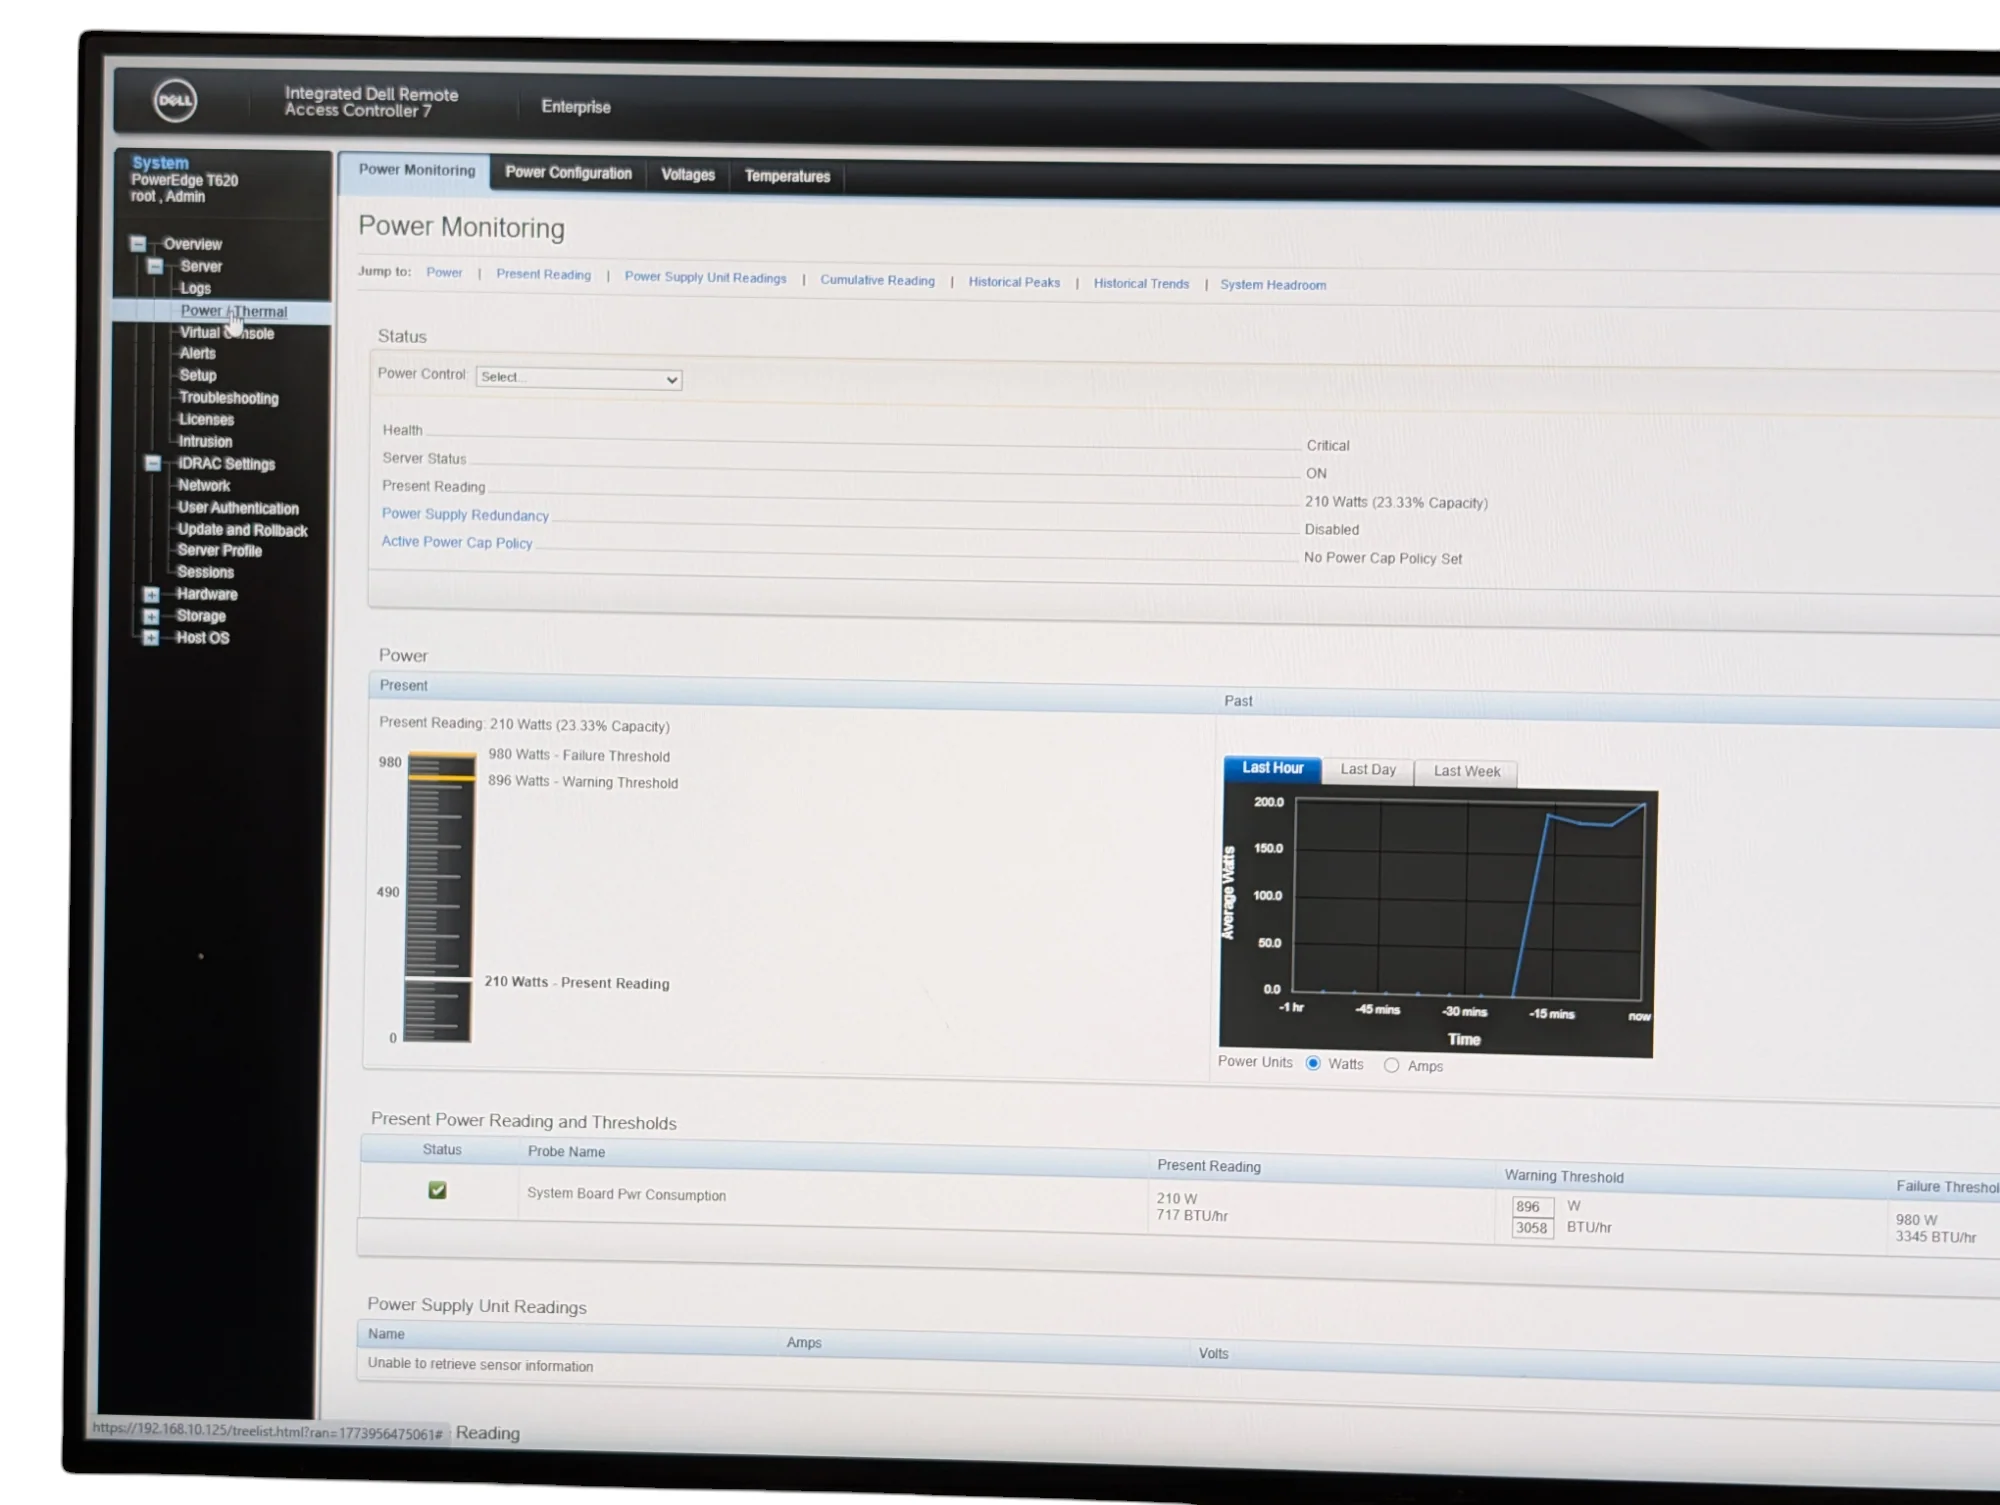The height and width of the screenshot is (1505, 2000).
Task: Click '980 Watts - Failure Threshold' label
Action: [x=579, y=755]
